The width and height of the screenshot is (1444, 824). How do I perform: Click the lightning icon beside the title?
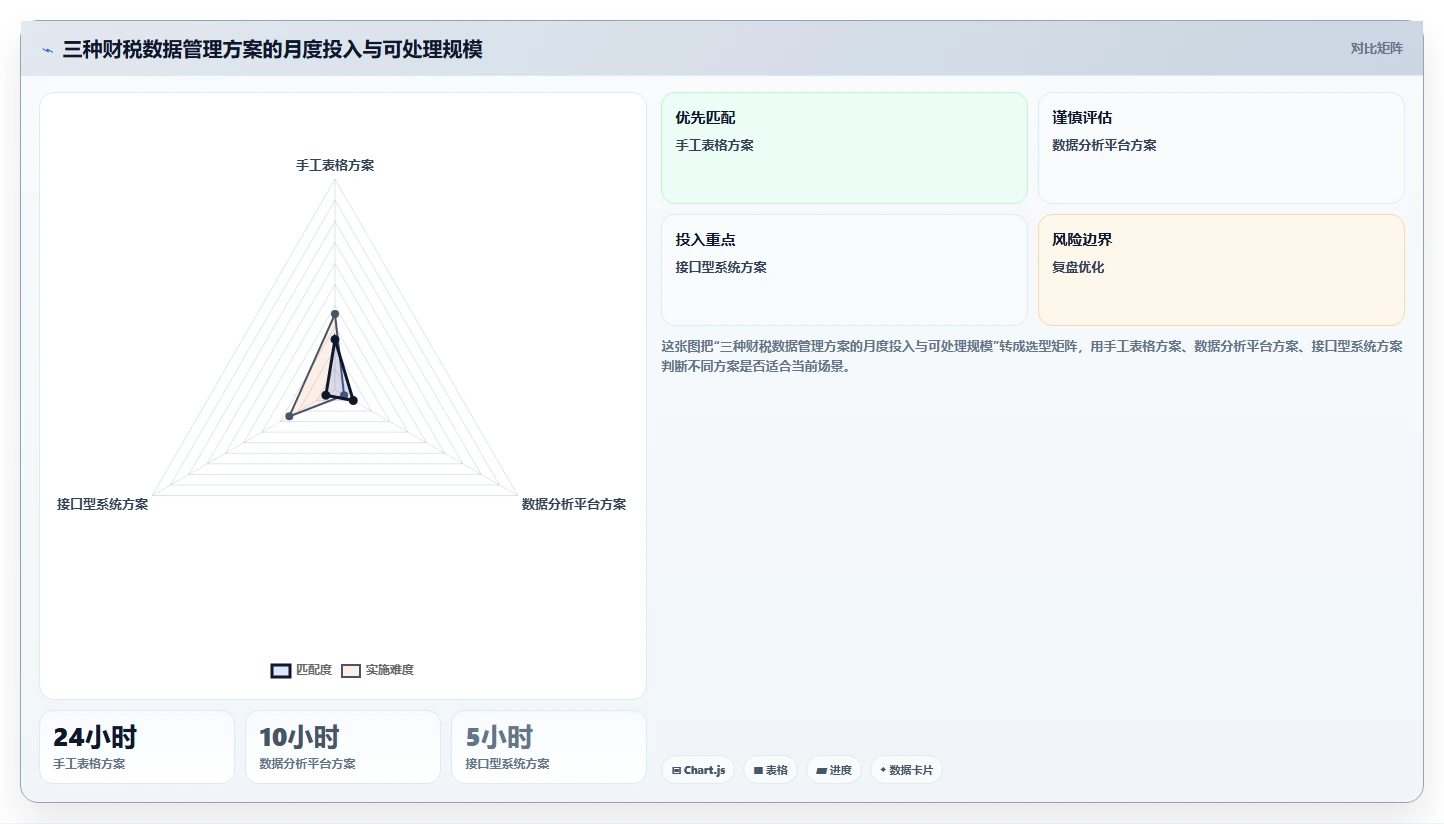pos(47,49)
